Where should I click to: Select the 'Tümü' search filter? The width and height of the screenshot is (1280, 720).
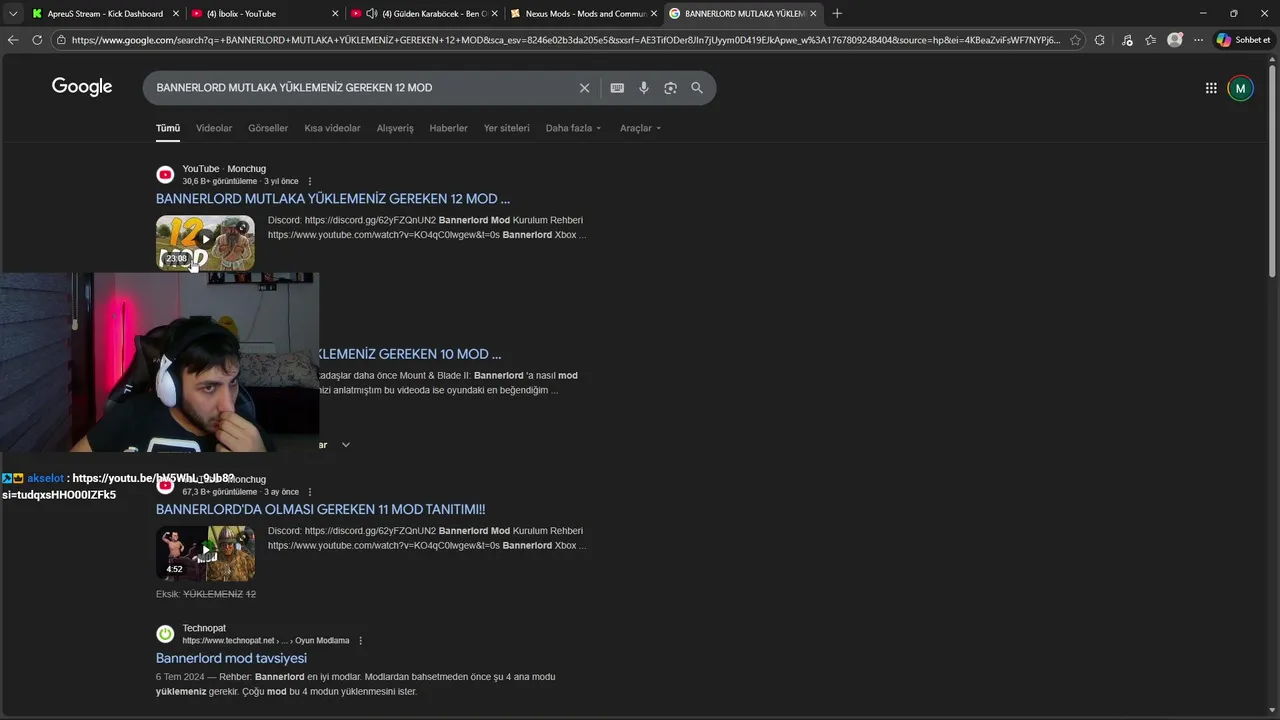coord(168,128)
